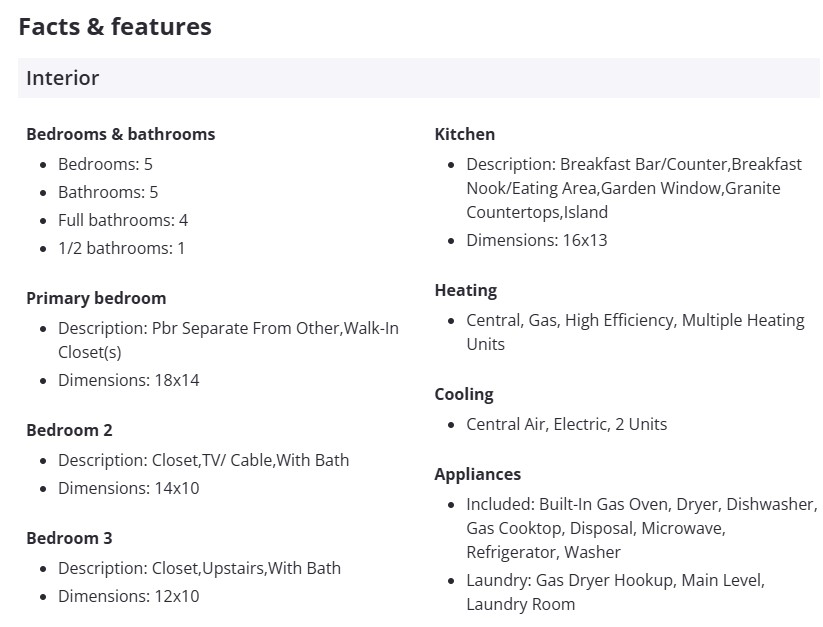Click the Kitchen subheading
Screen dimensions: 823x627
point(464,134)
